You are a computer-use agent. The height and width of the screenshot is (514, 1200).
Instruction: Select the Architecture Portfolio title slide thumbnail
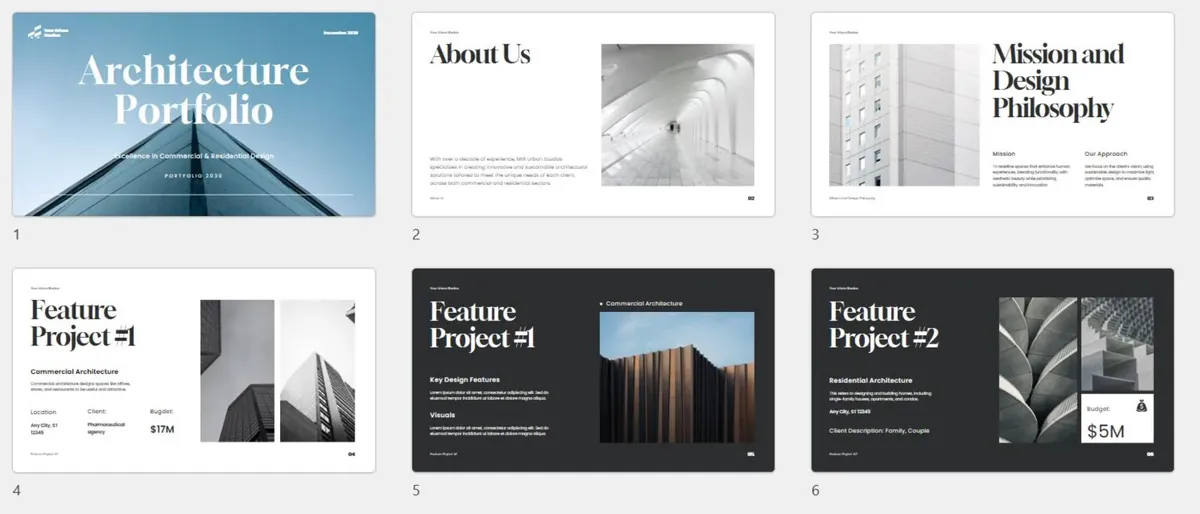[194, 114]
